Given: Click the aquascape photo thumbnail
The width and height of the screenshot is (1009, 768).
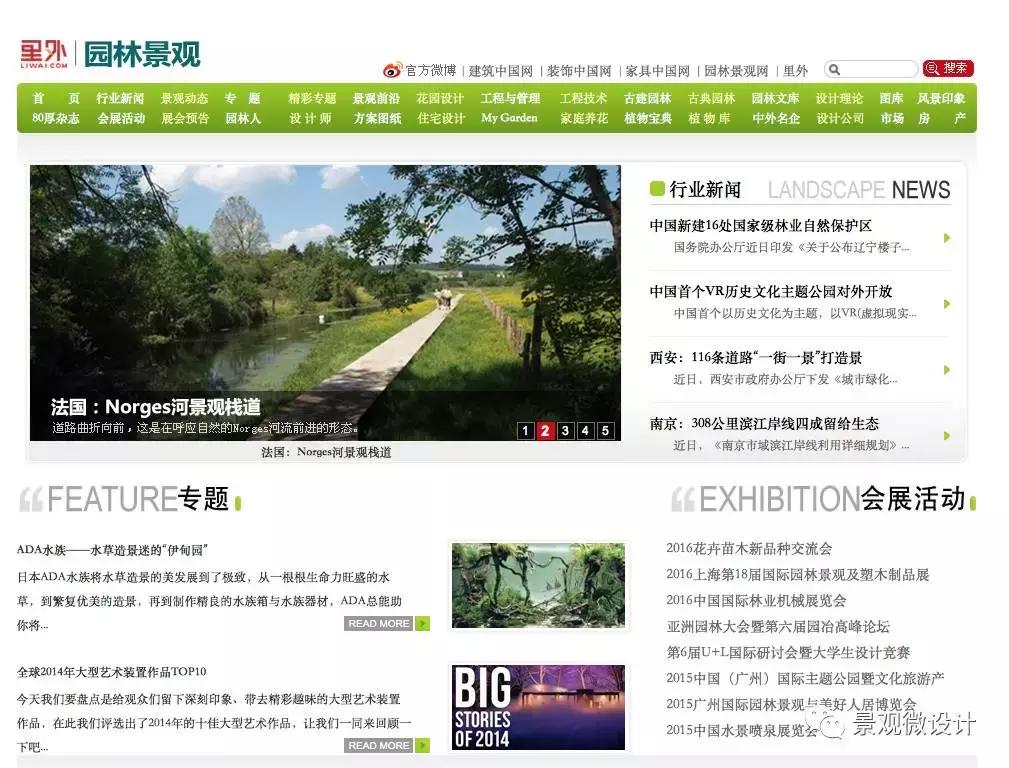Looking at the screenshot, I should pos(537,585).
